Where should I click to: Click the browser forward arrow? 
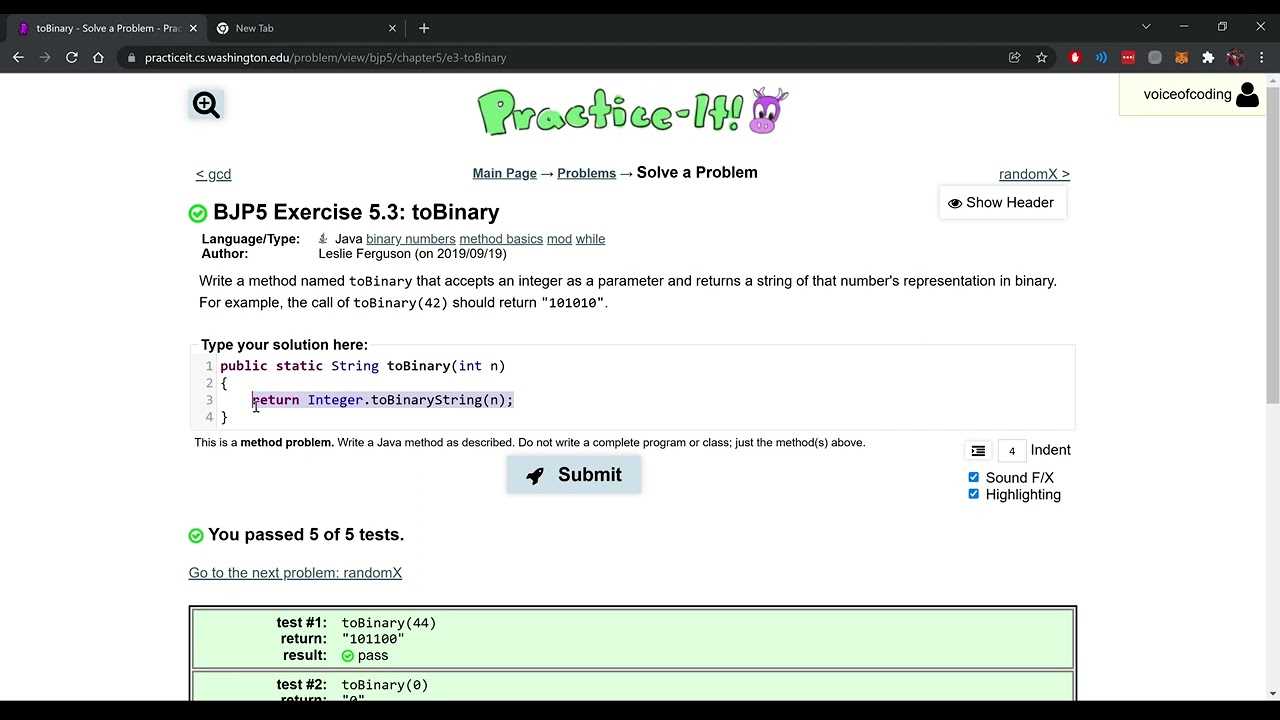45,58
